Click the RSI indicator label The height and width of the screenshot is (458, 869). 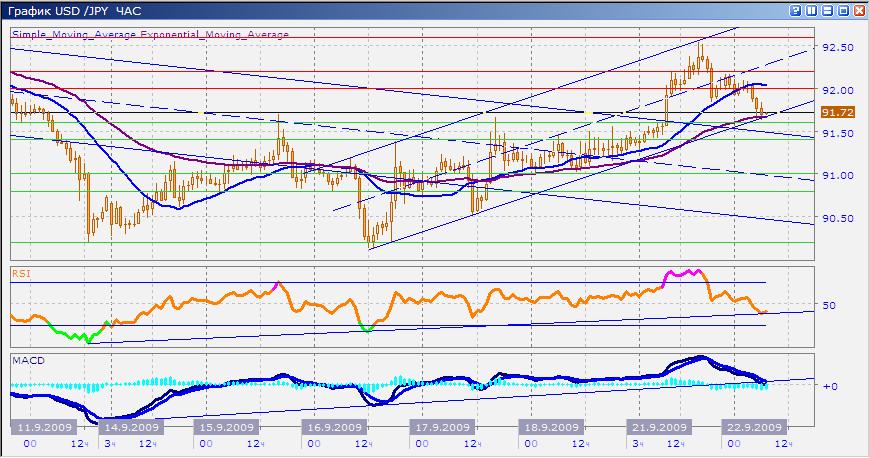tap(20, 272)
